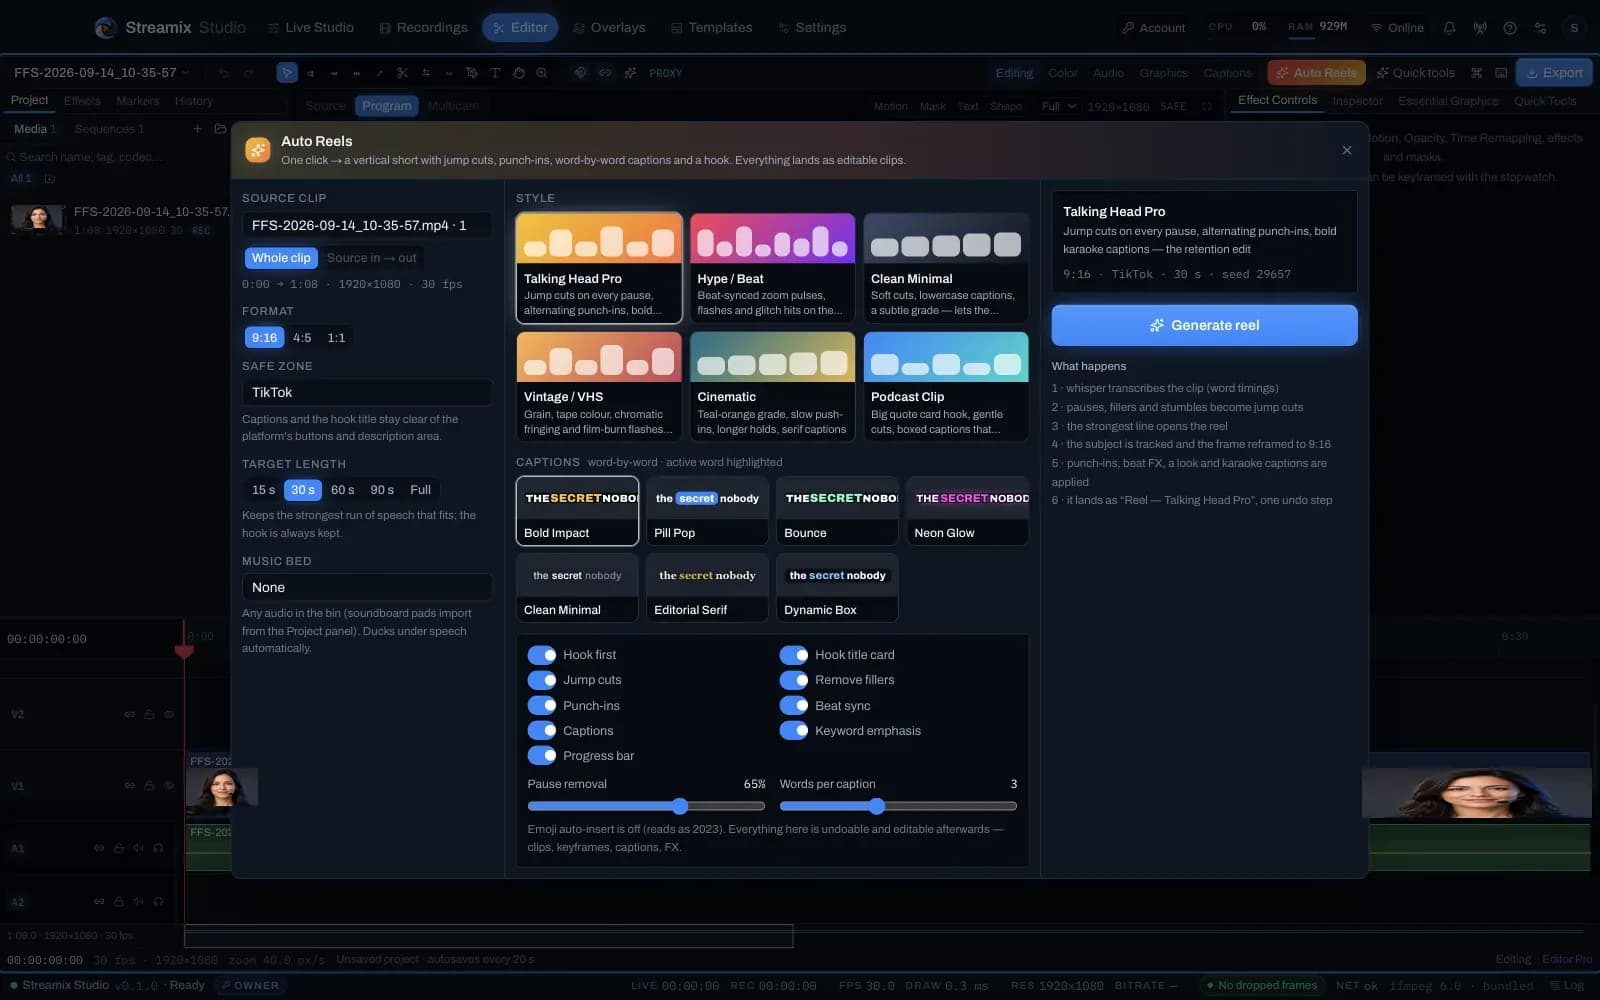
Task: Open the Source Clip file dropdown
Action: click(367, 226)
